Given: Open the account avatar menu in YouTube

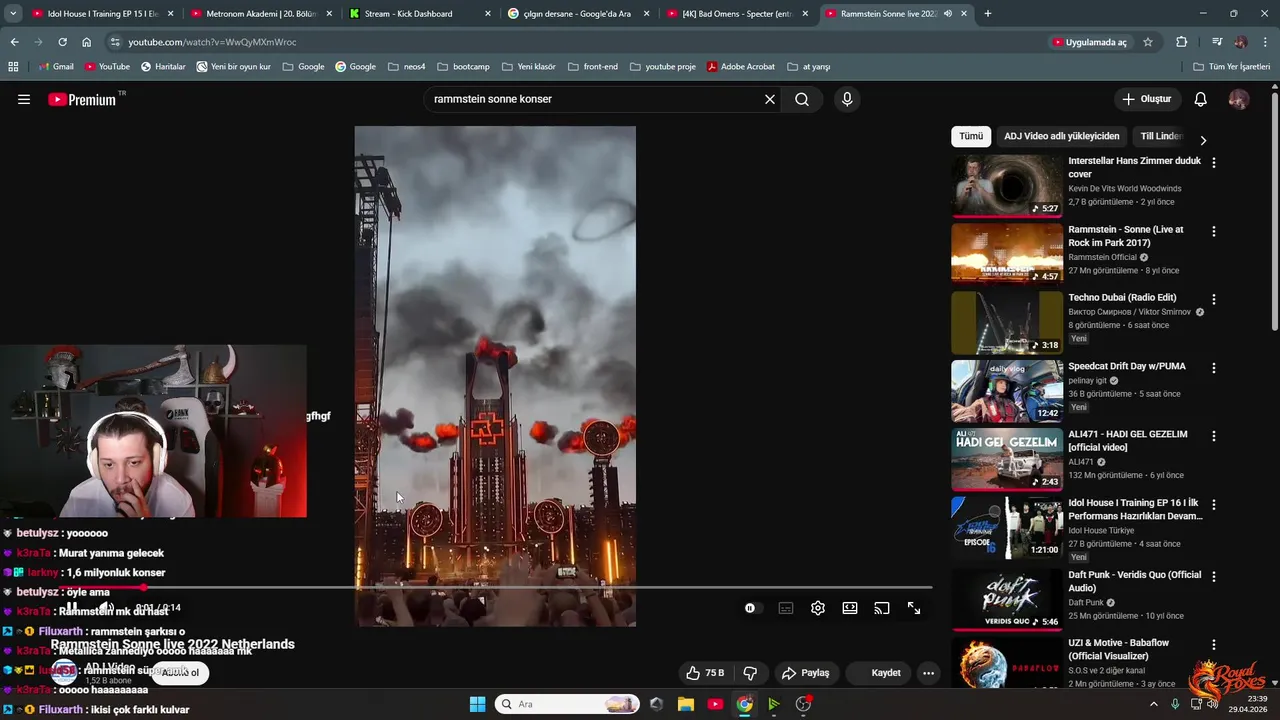Looking at the screenshot, I should pos(1239,99).
